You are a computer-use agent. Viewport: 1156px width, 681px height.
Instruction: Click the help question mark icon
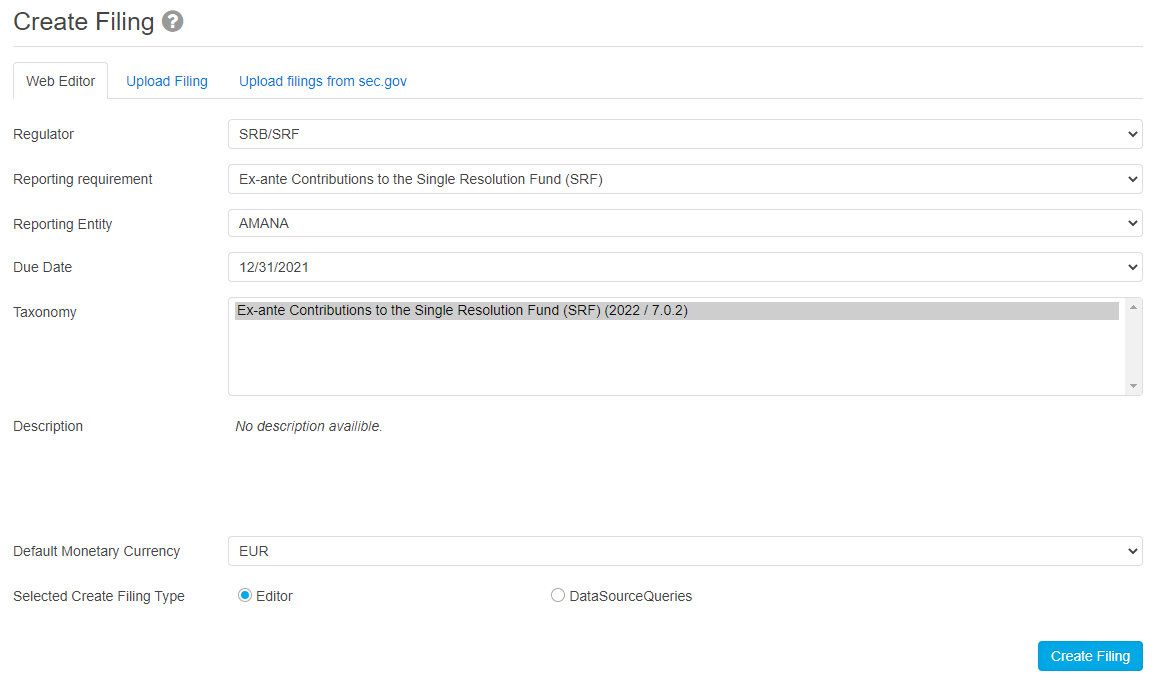coord(173,22)
